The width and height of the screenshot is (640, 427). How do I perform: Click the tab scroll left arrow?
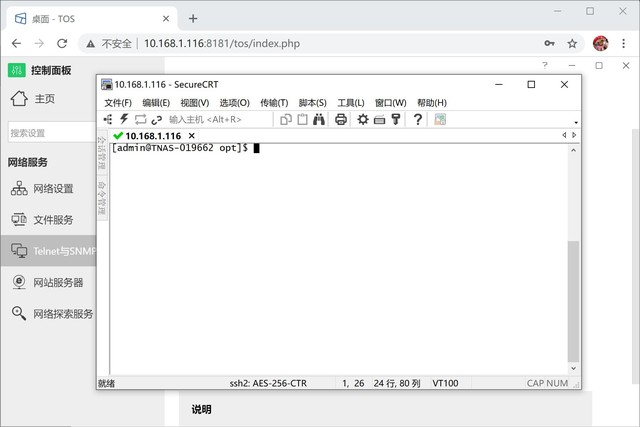tap(564, 135)
